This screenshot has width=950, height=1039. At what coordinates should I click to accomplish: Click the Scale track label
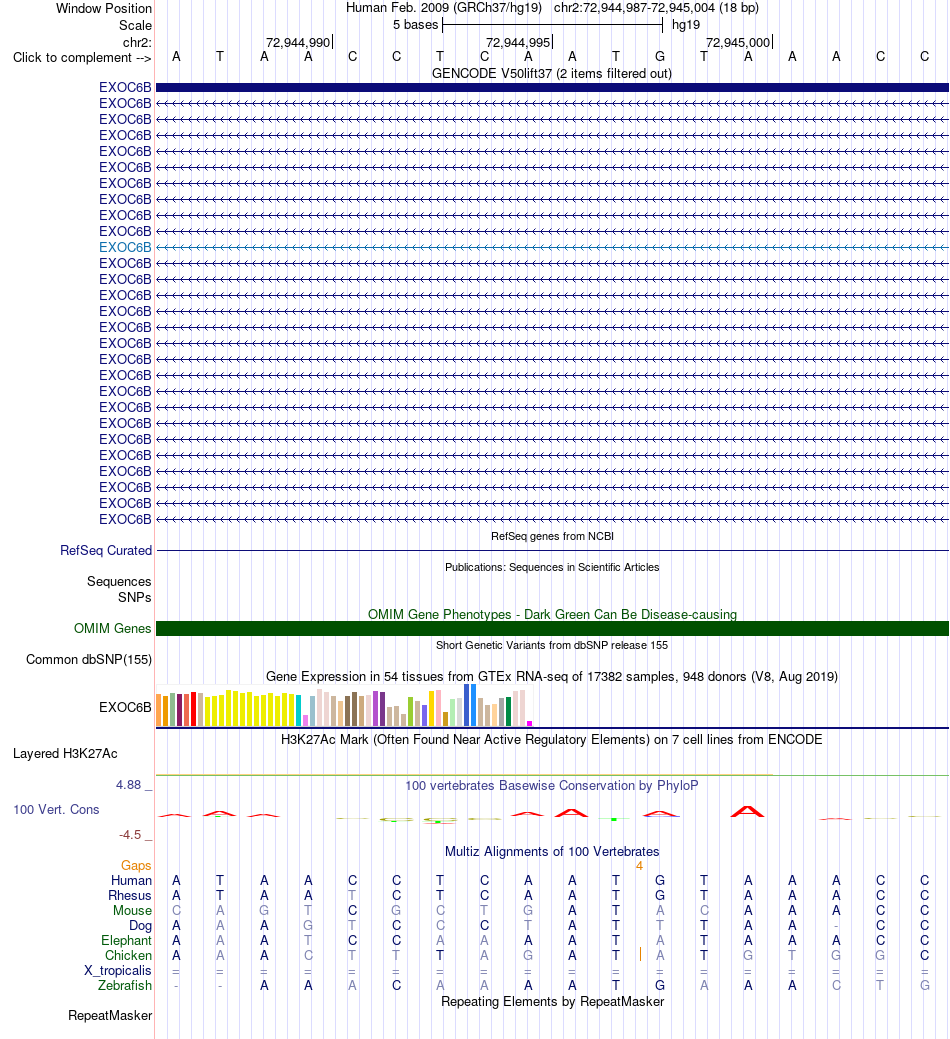pos(135,25)
